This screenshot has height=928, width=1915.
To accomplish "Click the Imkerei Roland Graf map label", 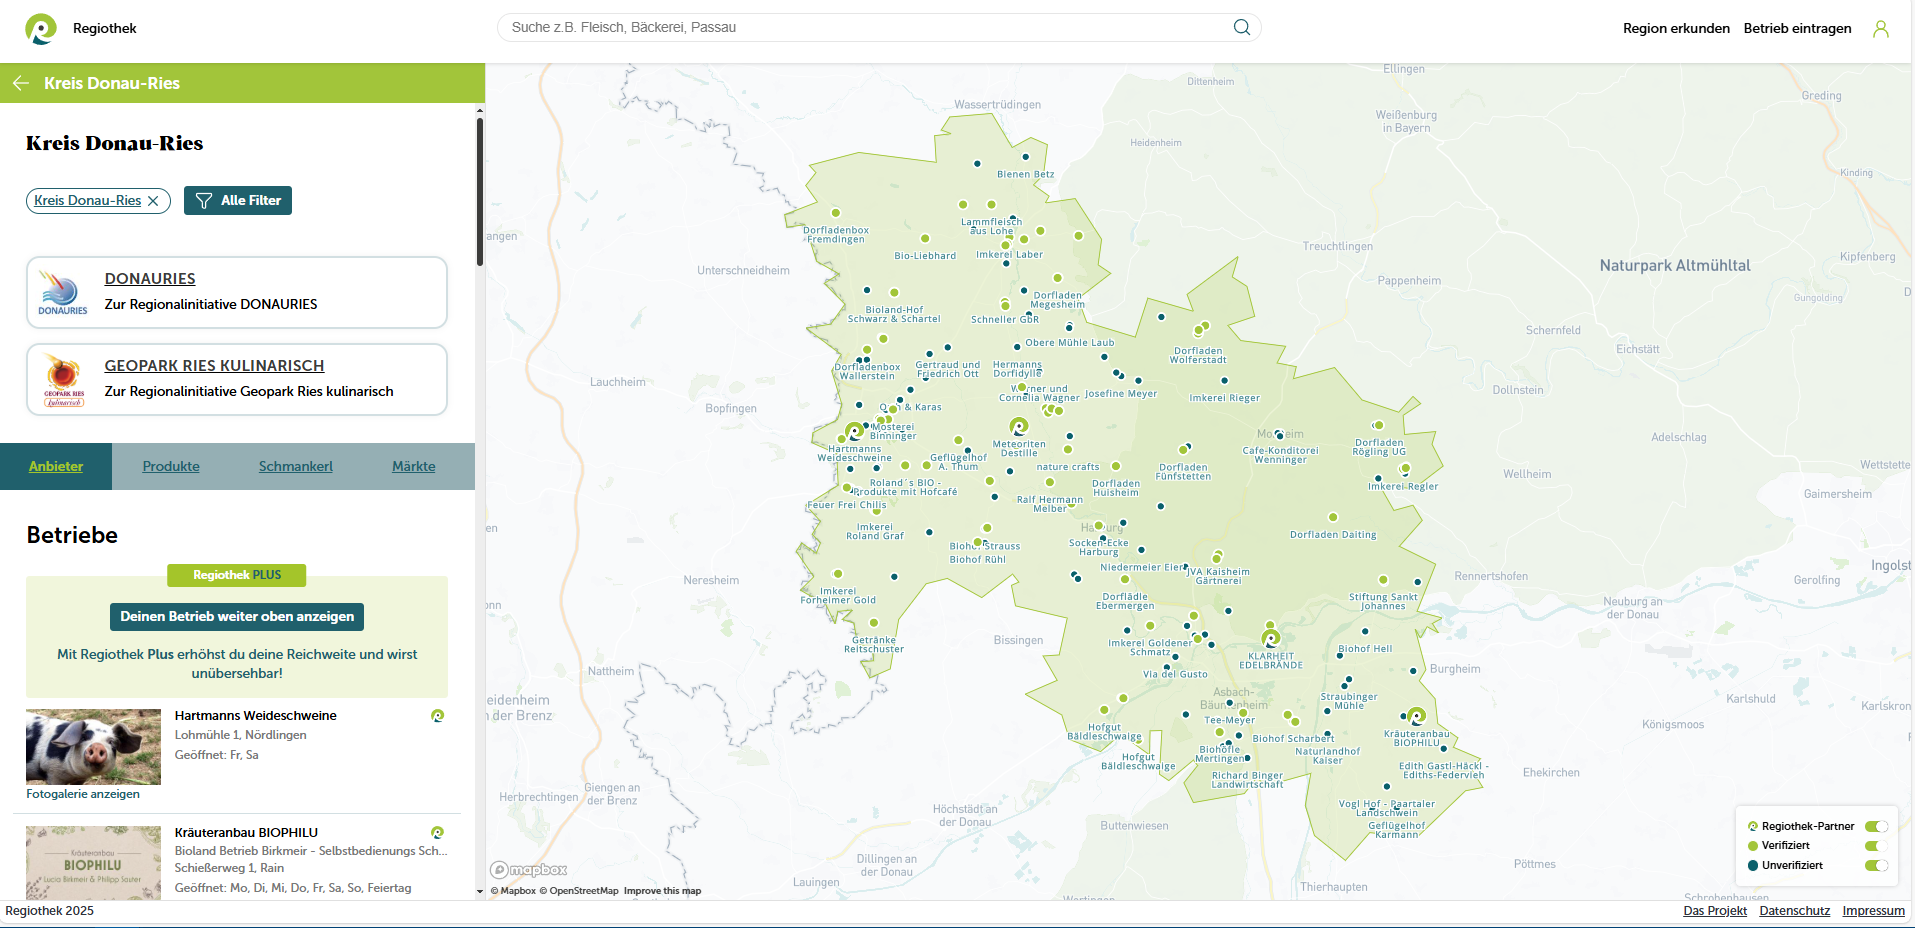I will (875, 532).
